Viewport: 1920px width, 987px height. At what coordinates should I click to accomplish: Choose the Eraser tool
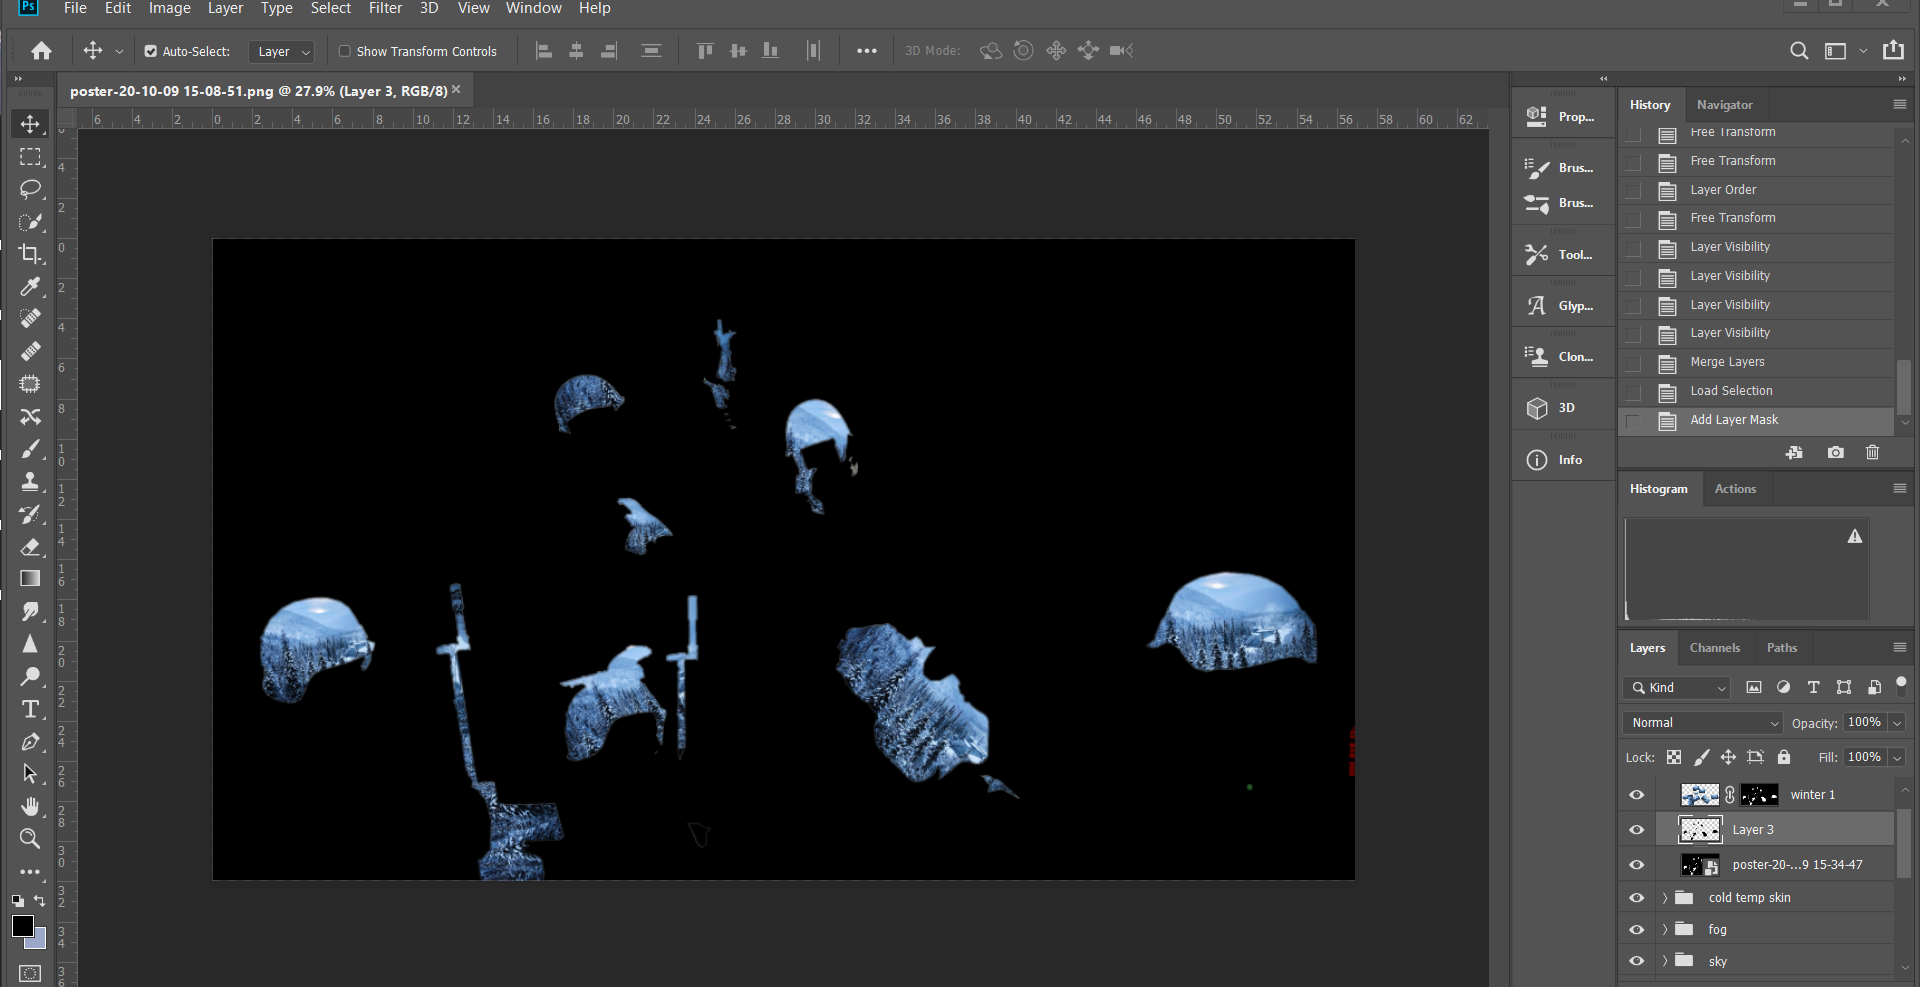(30, 547)
